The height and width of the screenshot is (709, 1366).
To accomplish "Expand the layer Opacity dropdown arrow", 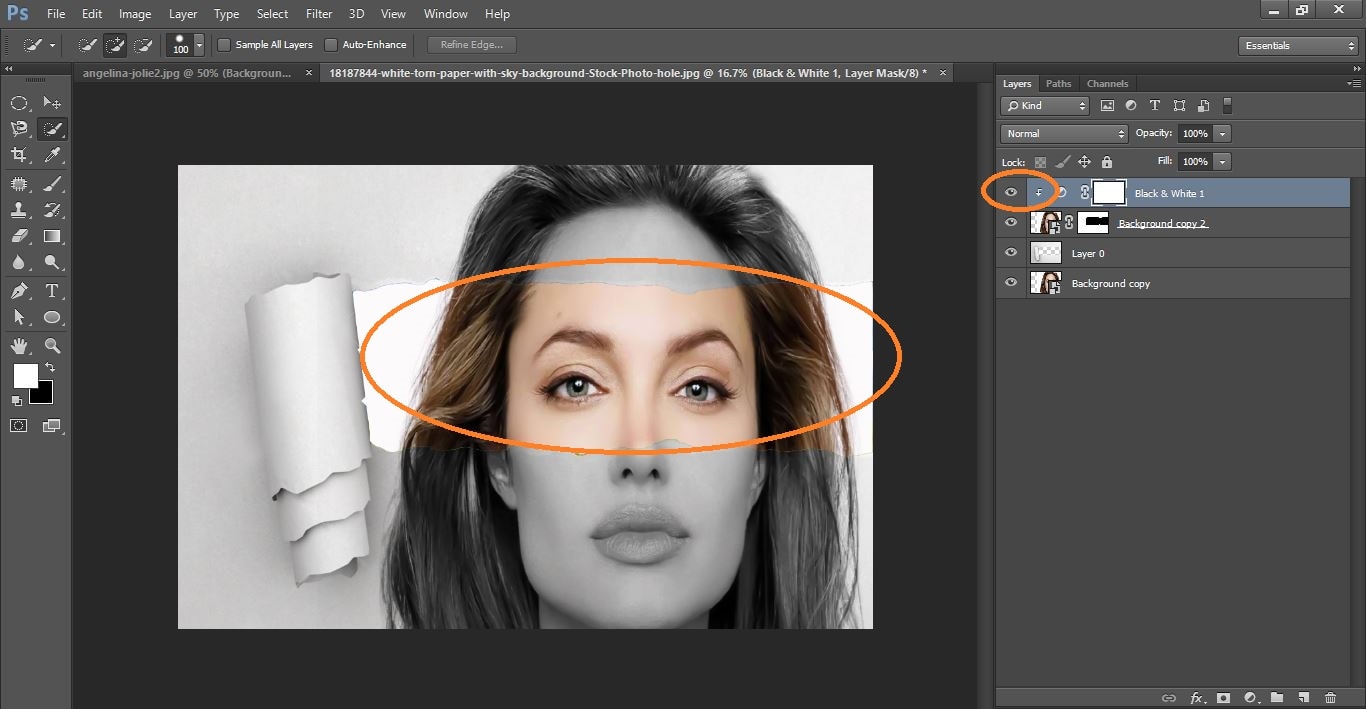I will 1223,133.
